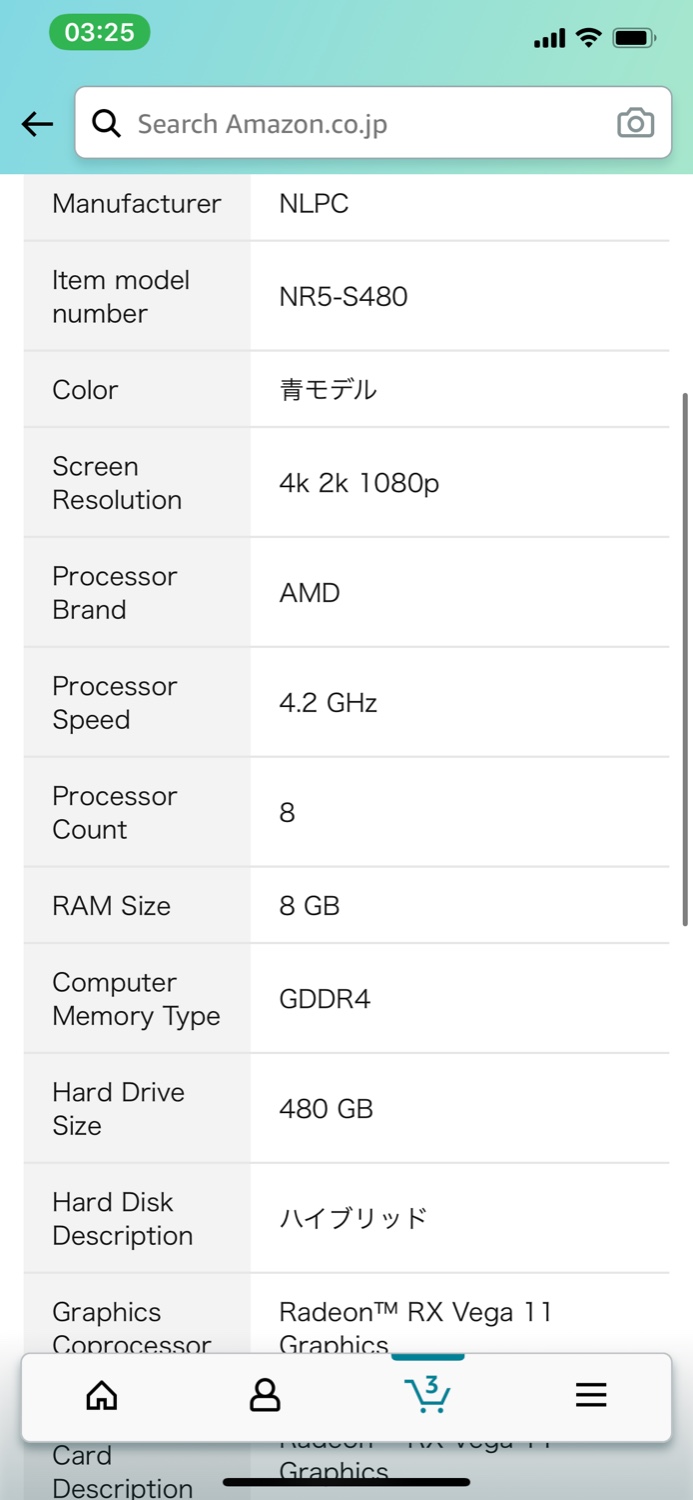Screen dimensions: 693x1500
Task: Tap the Wi-Fi status icon
Action: [x=589, y=38]
